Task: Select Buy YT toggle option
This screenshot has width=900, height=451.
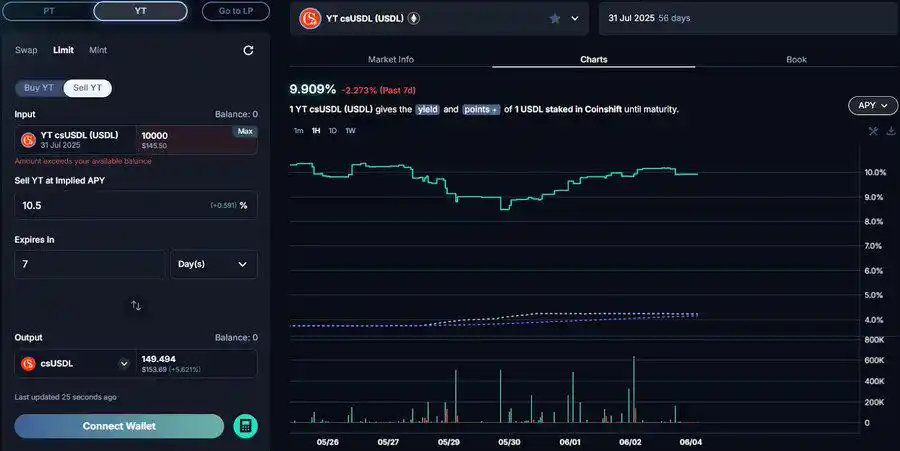Action: (40, 88)
